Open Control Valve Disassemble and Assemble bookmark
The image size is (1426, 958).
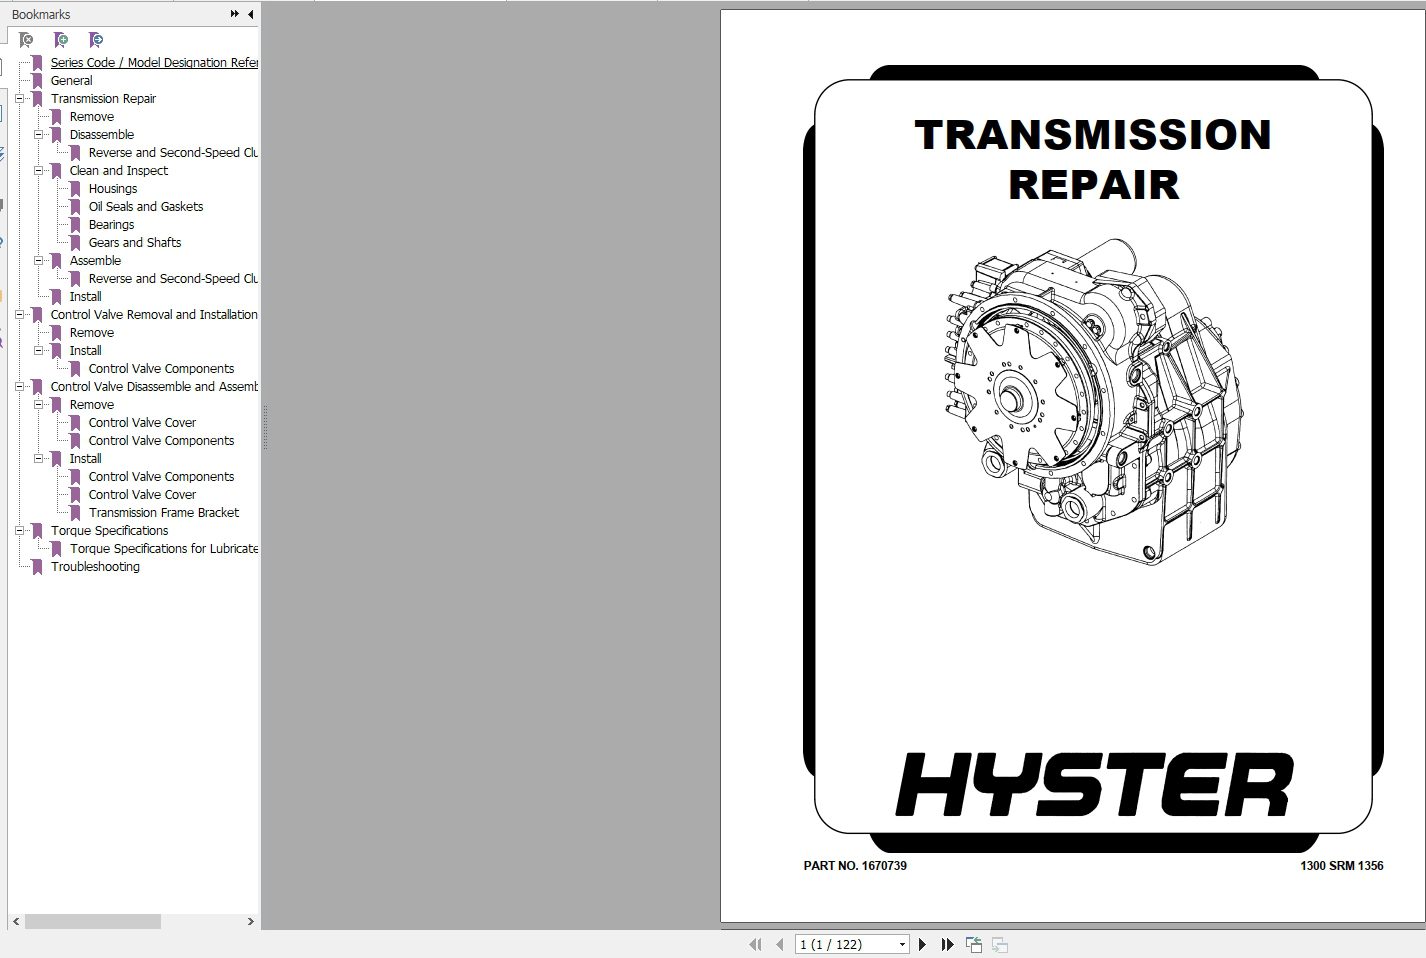(x=154, y=387)
